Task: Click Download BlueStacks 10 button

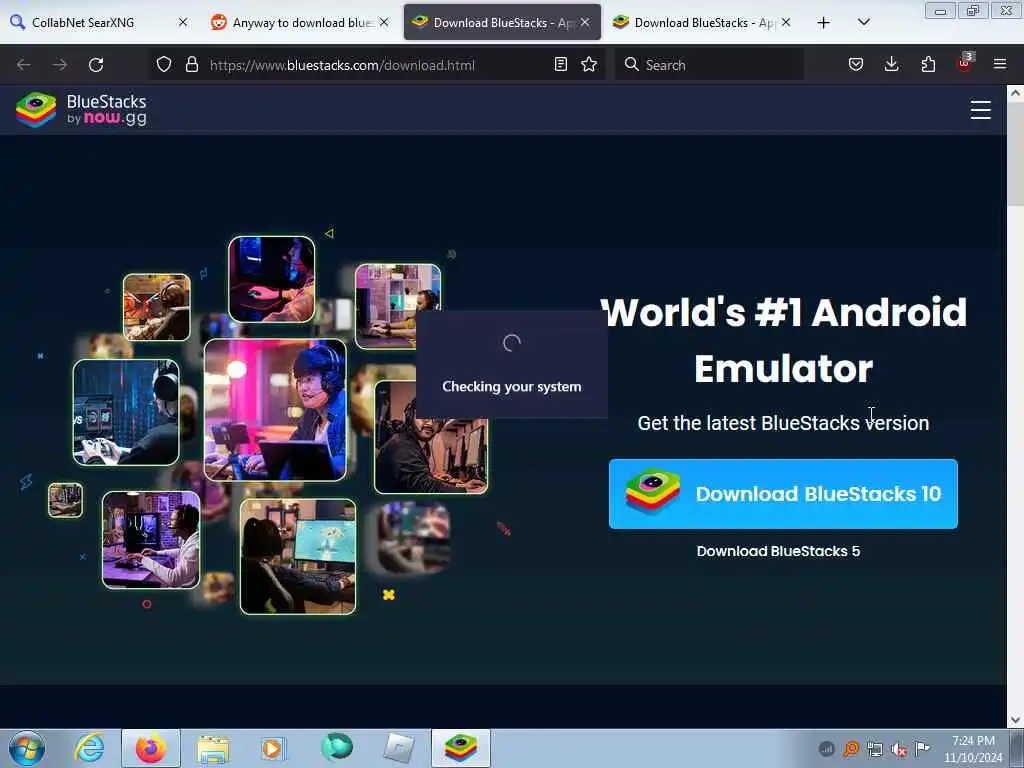Action: (783, 494)
